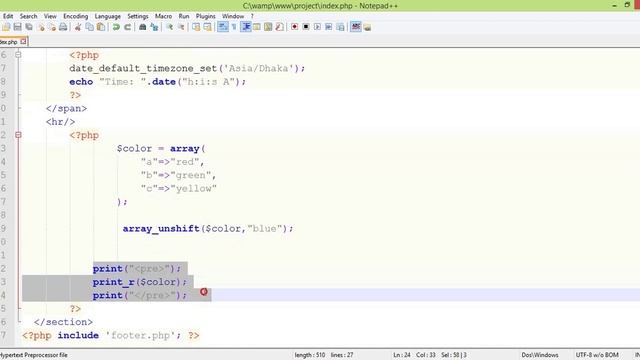This screenshot has width=640, height=360.
Task: Click the "b"=>"green" array entry
Action: point(178,175)
